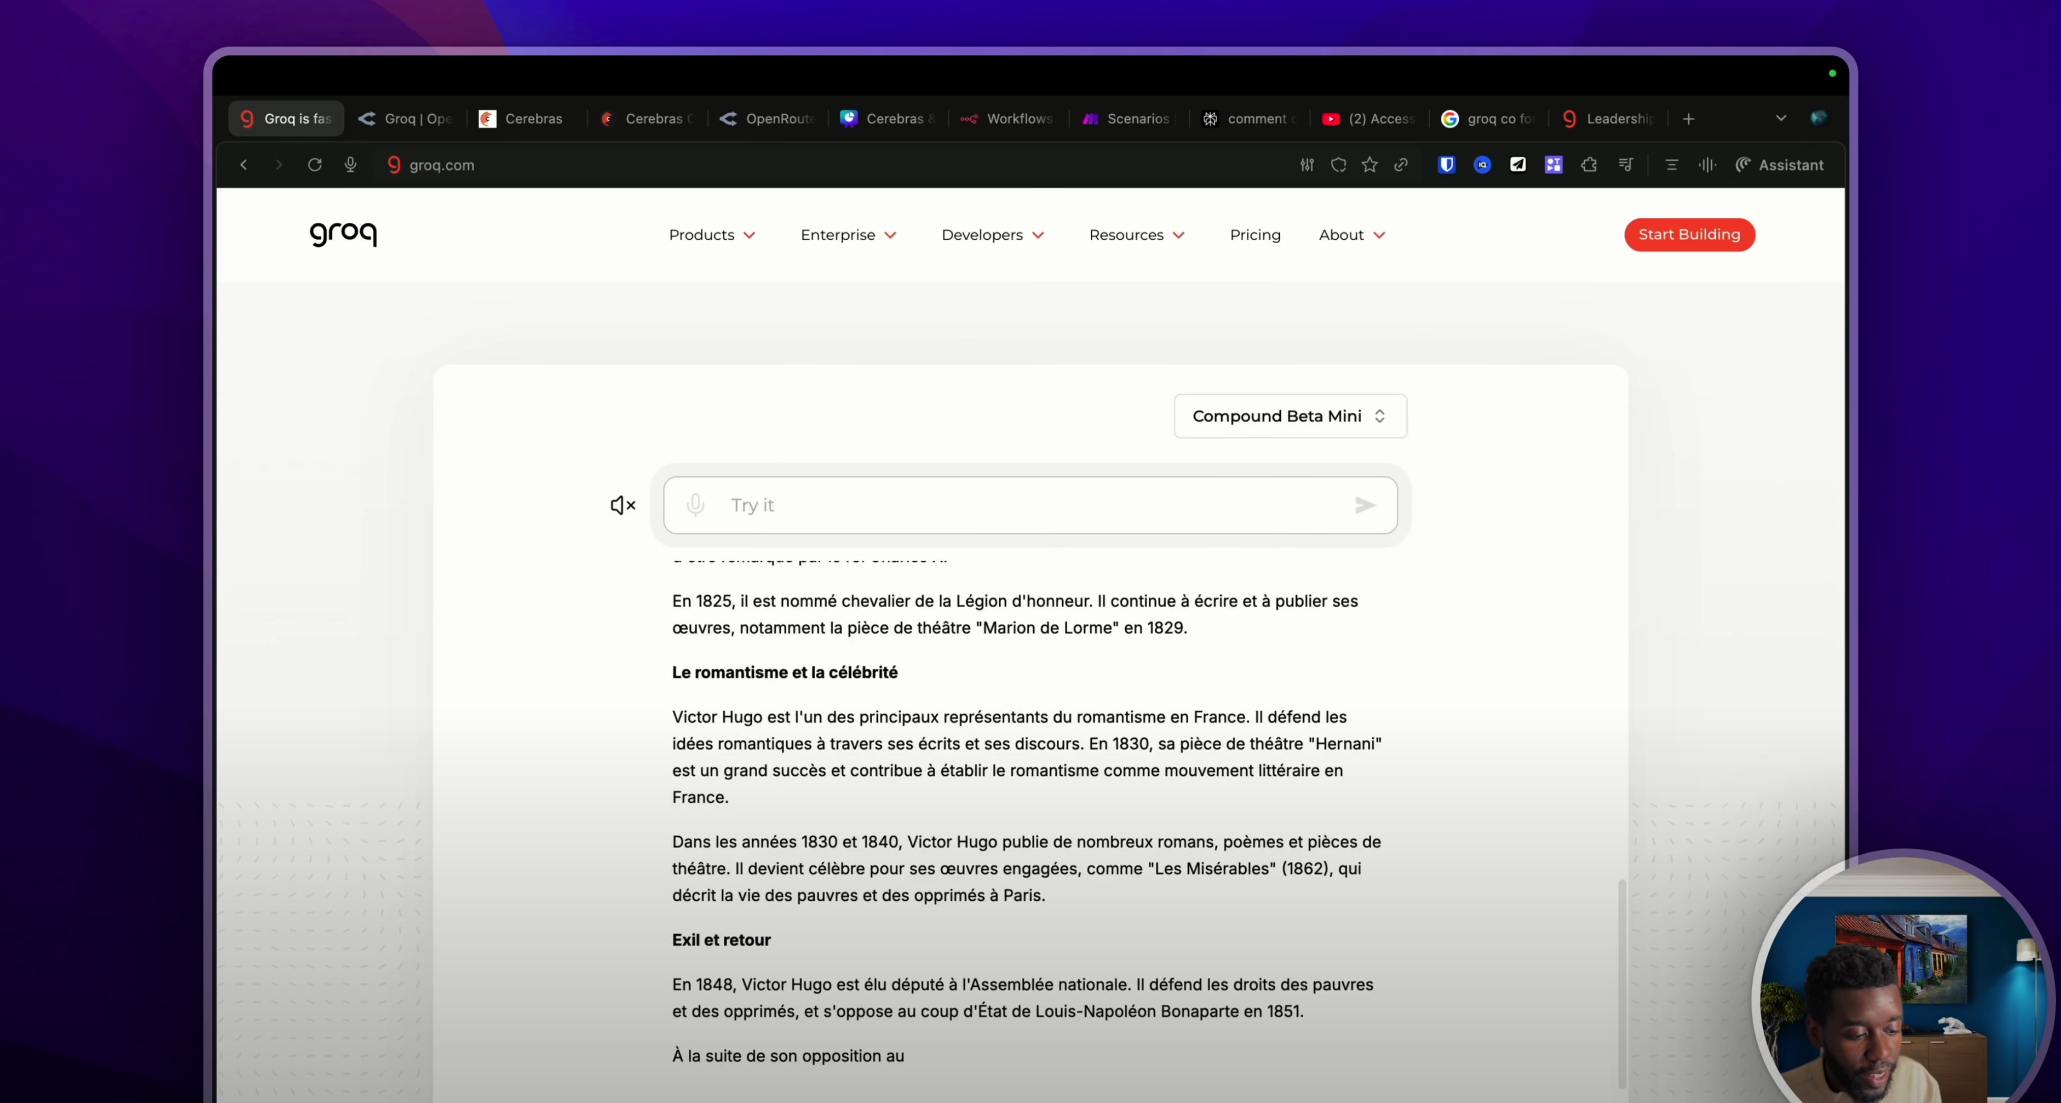Switch to the first Cerebras tab
This screenshot has height=1103, width=2061.
(x=526, y=118)
